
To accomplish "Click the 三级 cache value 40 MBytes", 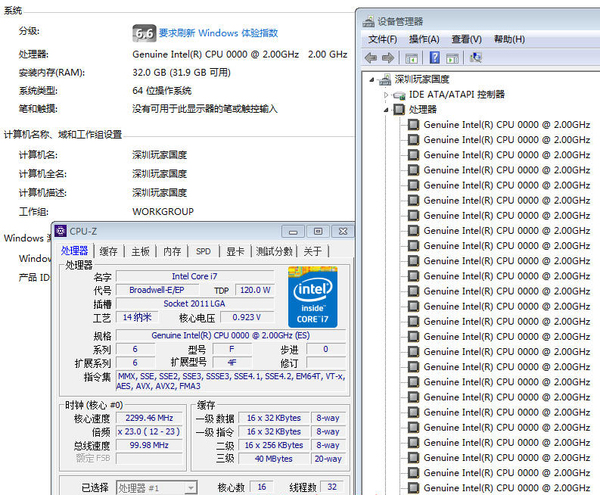I will click(x=274, y=459).
